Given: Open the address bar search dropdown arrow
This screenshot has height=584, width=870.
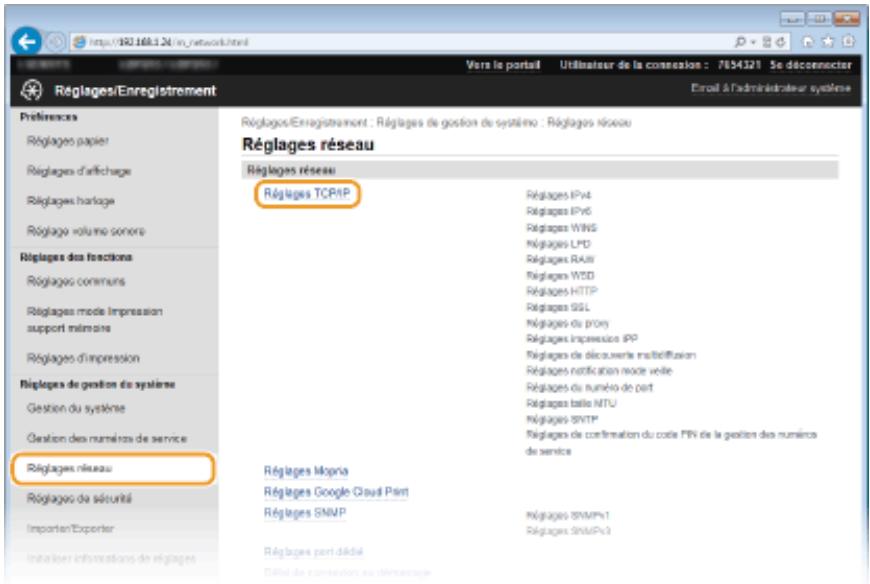Looking at the screenshot, I should (x=753, y=43).
